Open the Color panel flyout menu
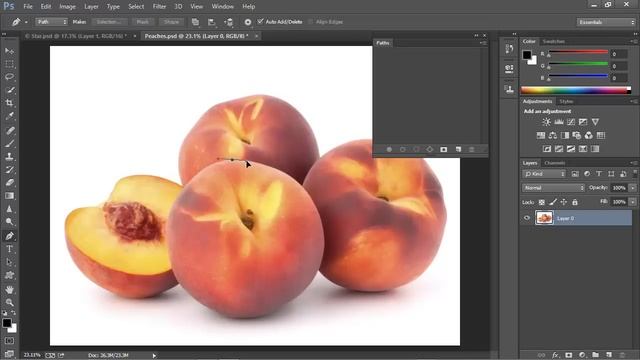Image resolution: width=640 pixels, height=360 pixels. coord(633,41)
